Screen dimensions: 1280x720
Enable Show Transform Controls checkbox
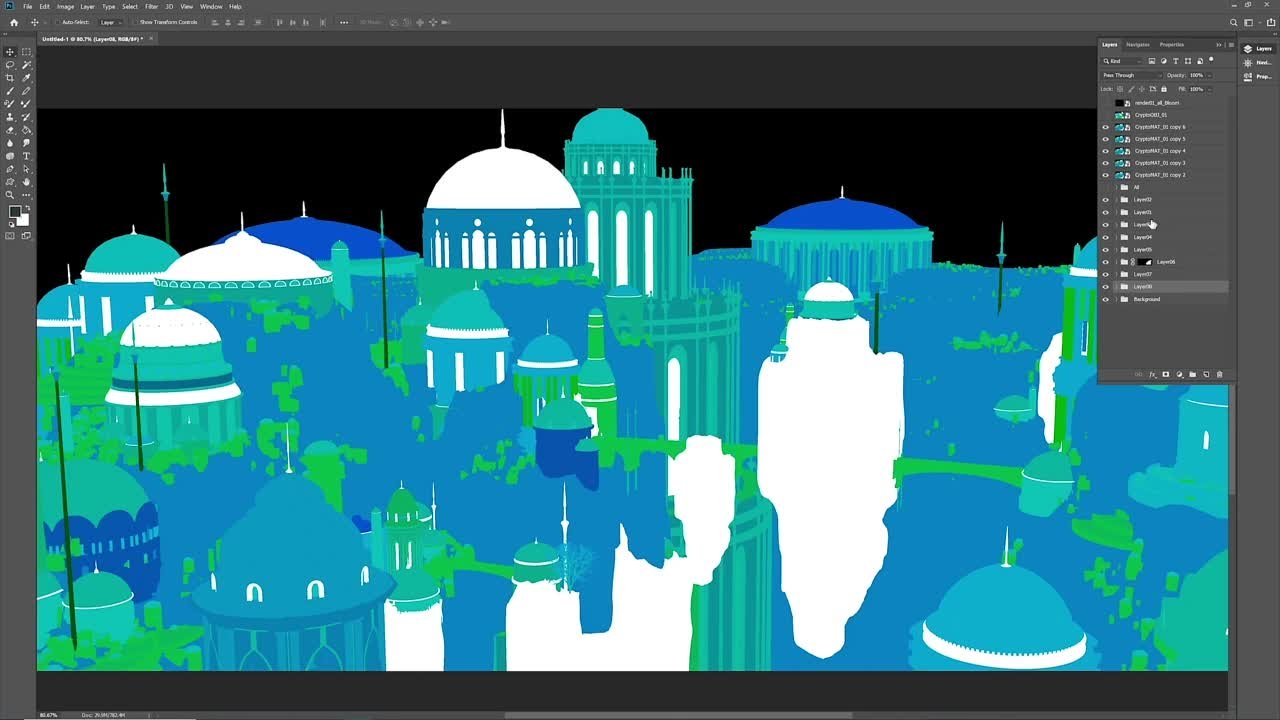135,22
